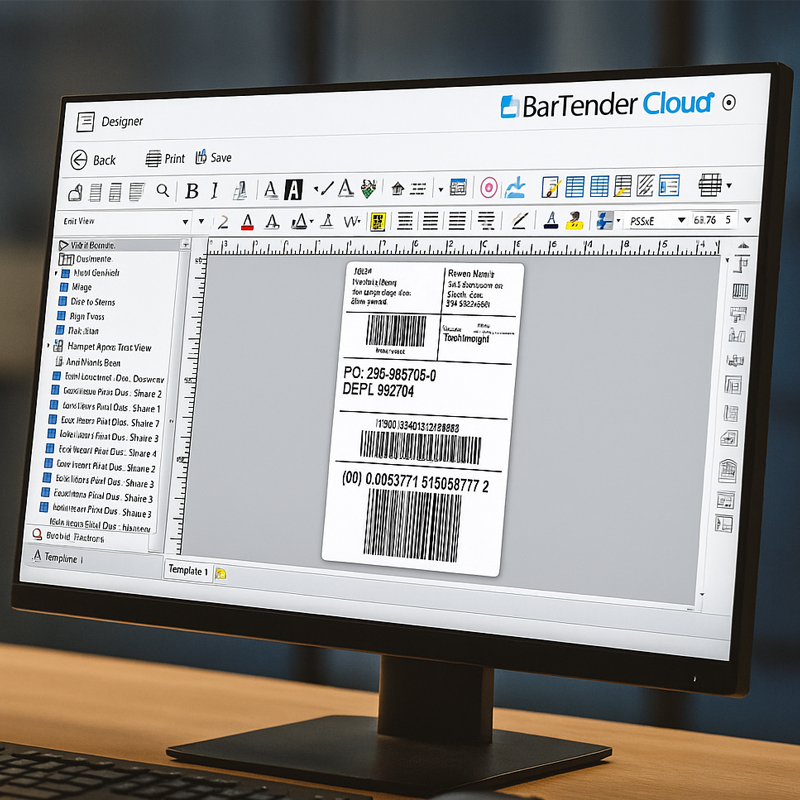Click the green tag icon
The width and height of the screenshot is (800, 800).
368,188
